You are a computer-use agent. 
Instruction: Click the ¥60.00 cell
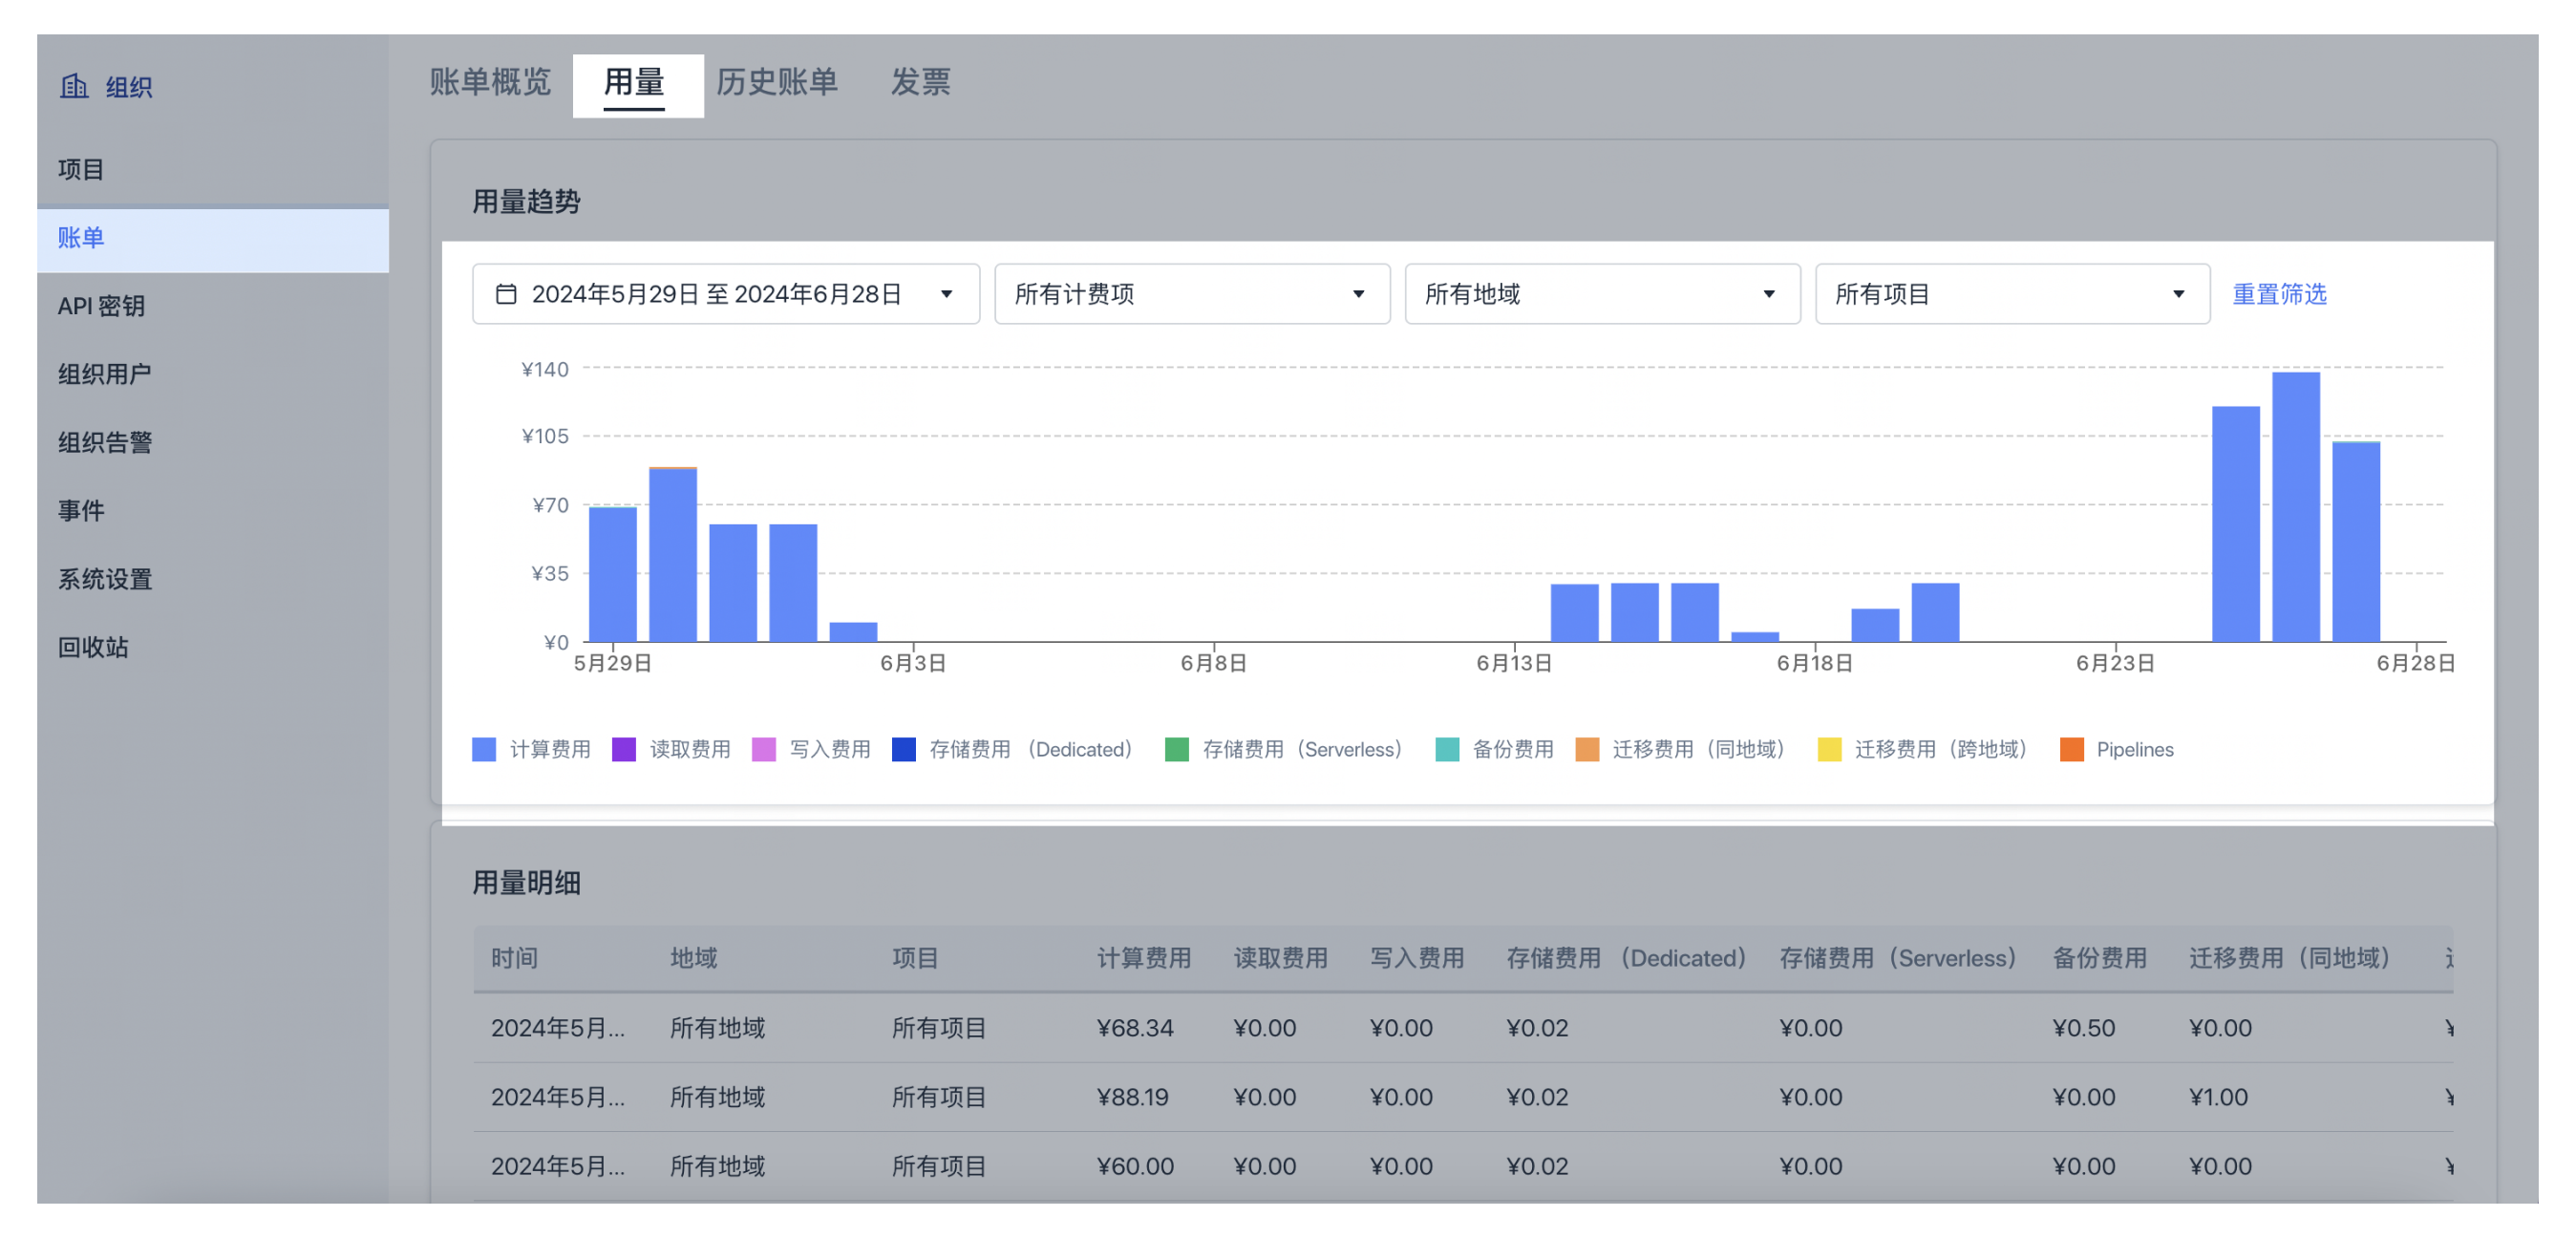click(1135, 1166)
